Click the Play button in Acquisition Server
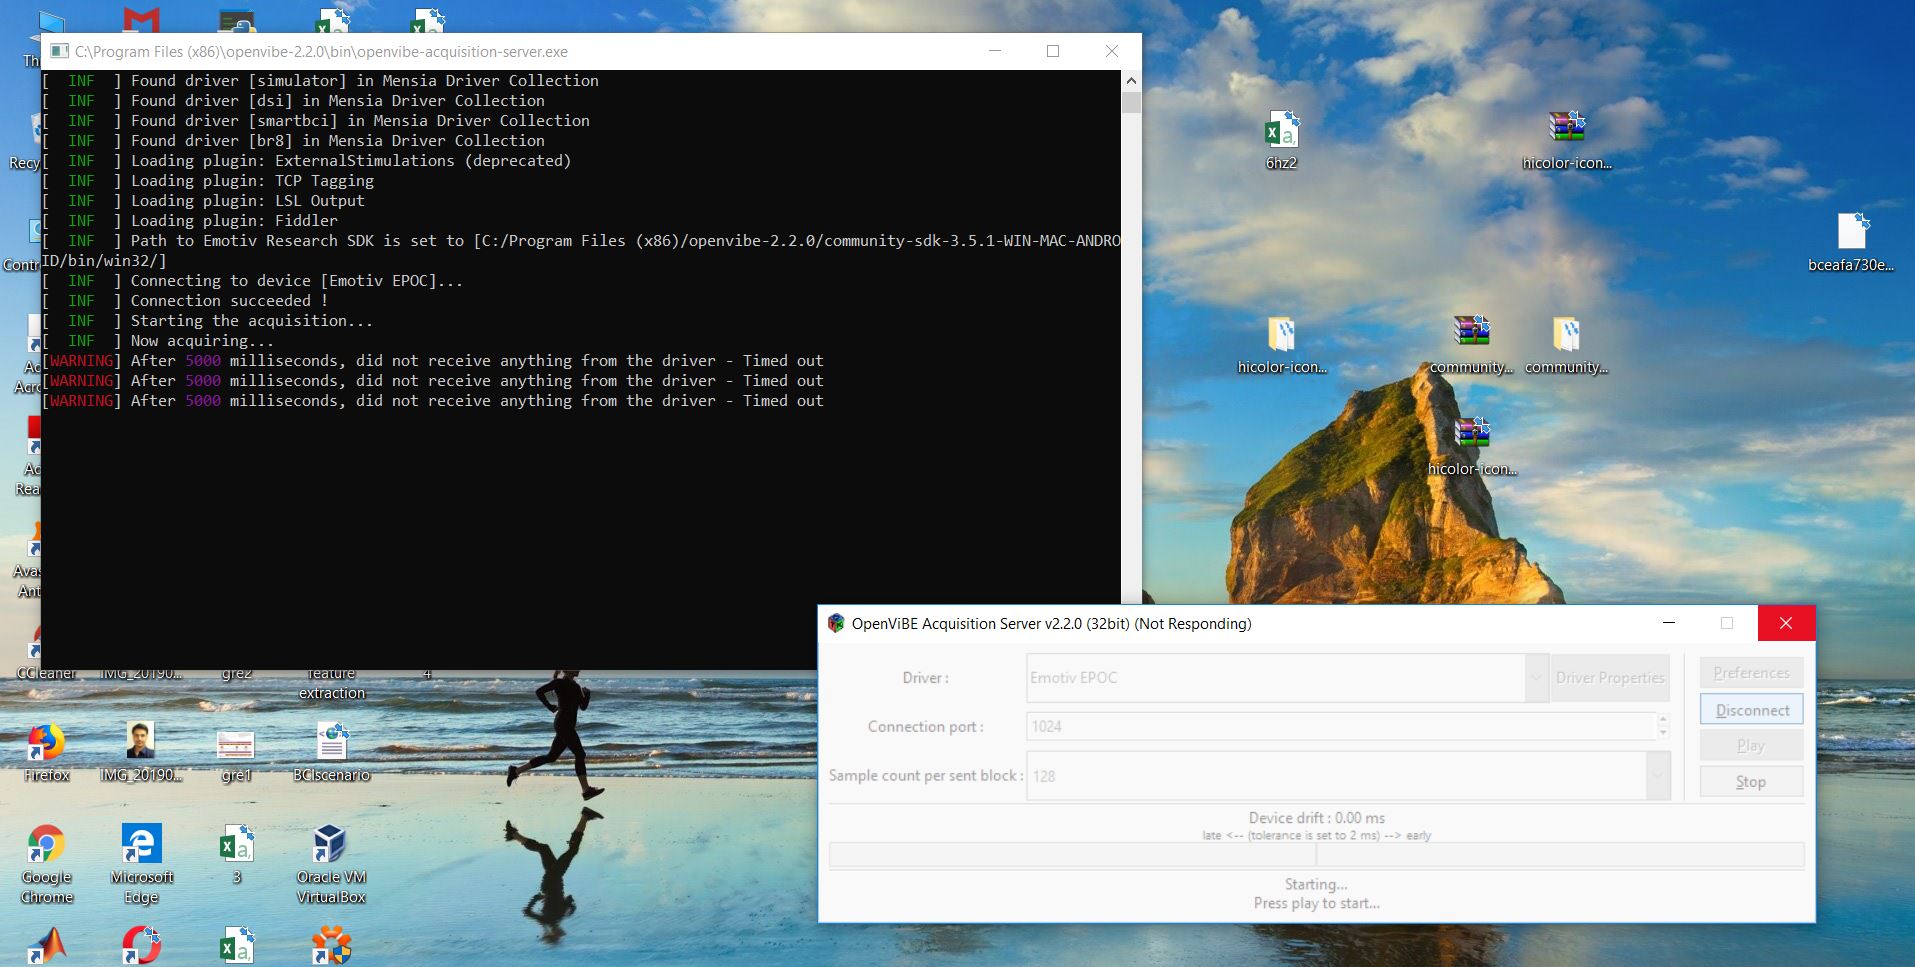This screenshot has height=967, width=1915. 1752,746
